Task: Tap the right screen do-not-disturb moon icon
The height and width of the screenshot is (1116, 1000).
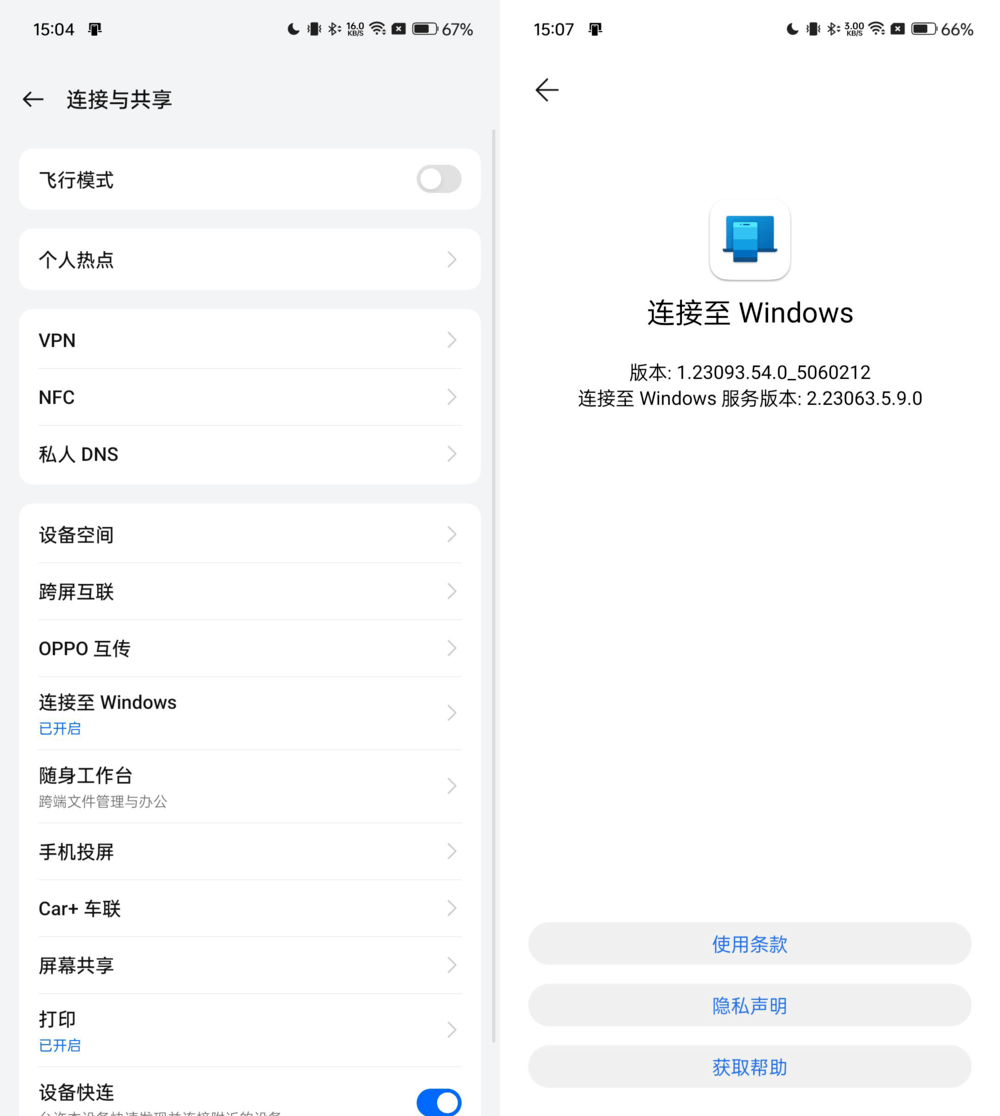Action: pyautogui.click(x=792, y=29)
